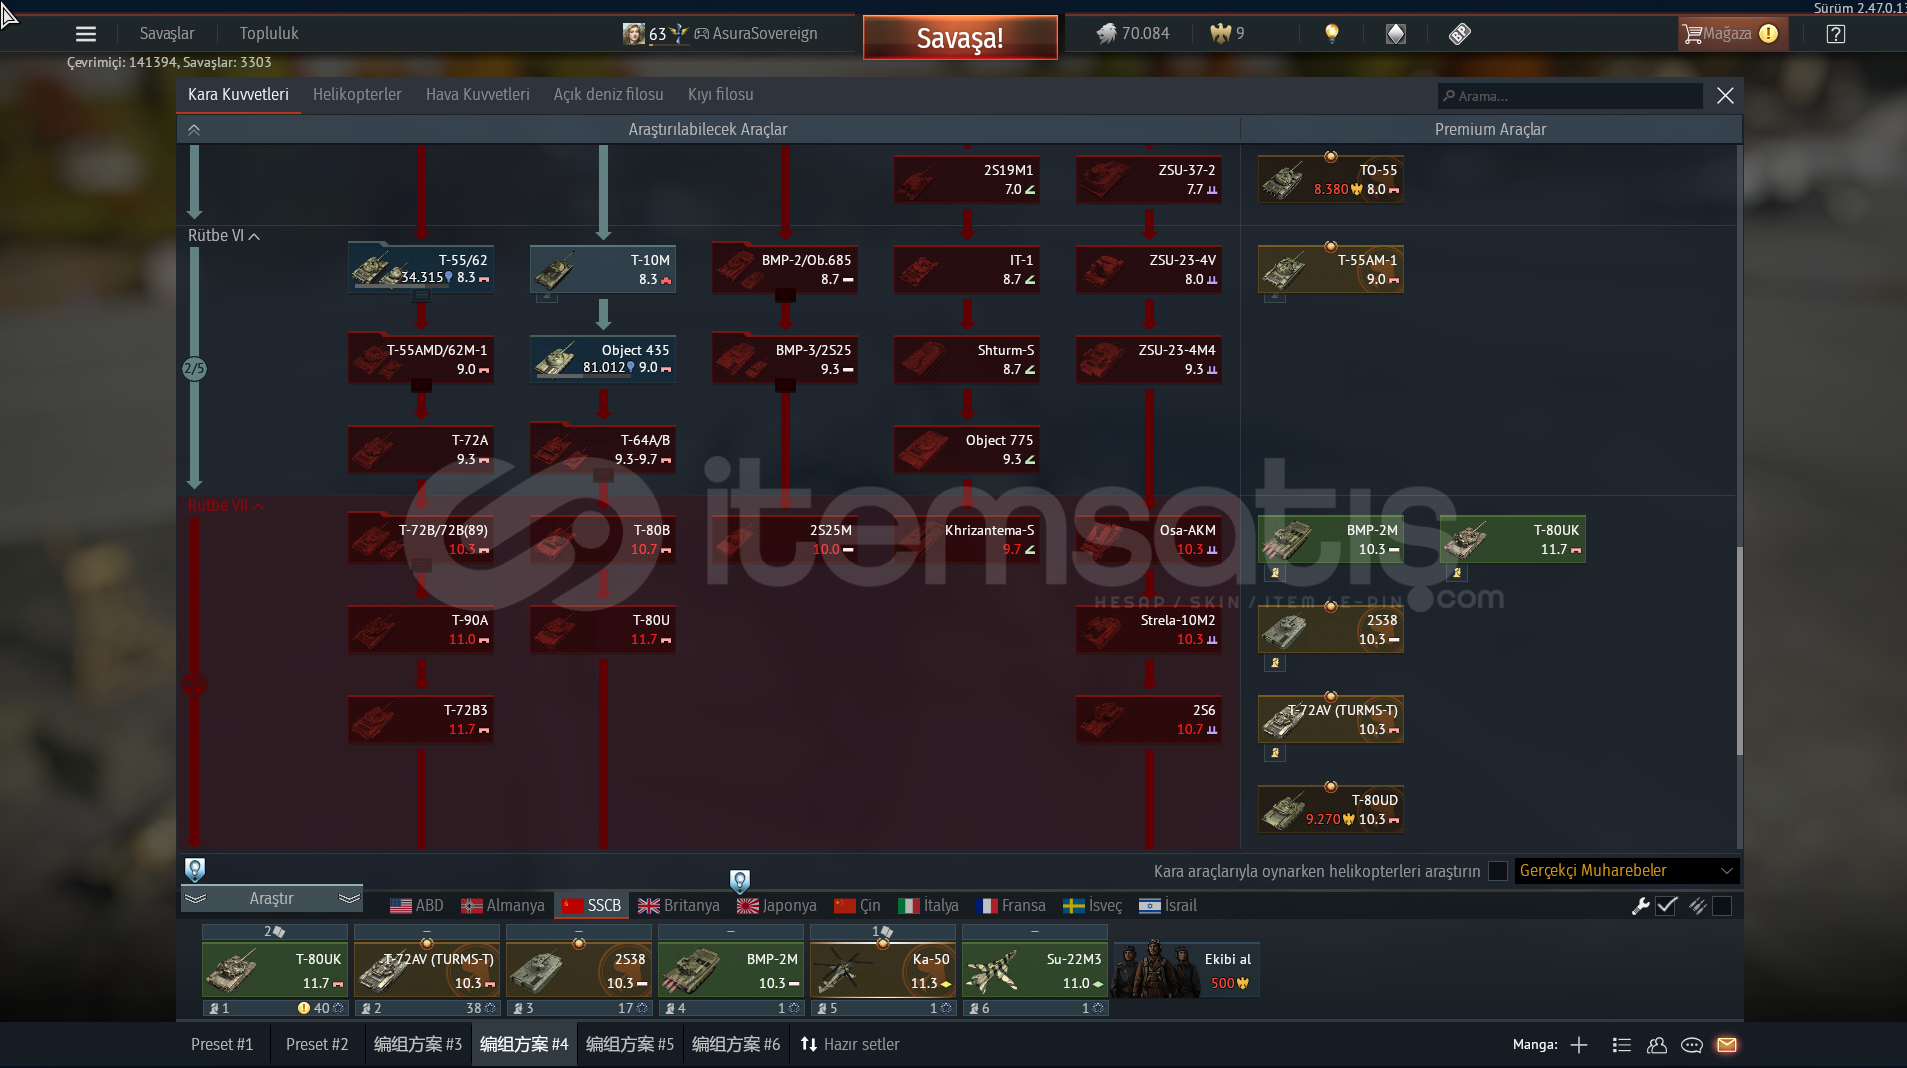Click the Araştır research button

pyautogui.click(x=272, y=899)
